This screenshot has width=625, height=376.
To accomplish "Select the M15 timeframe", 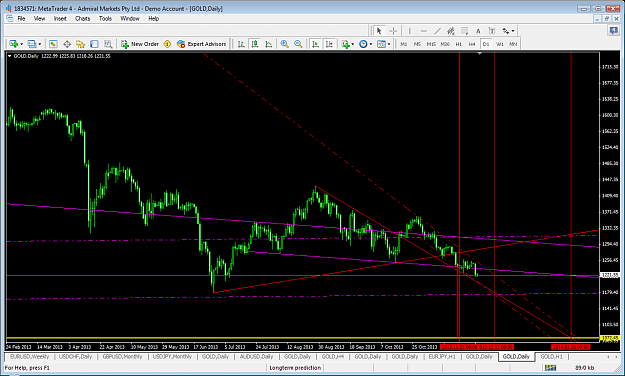I will (431, 44).
